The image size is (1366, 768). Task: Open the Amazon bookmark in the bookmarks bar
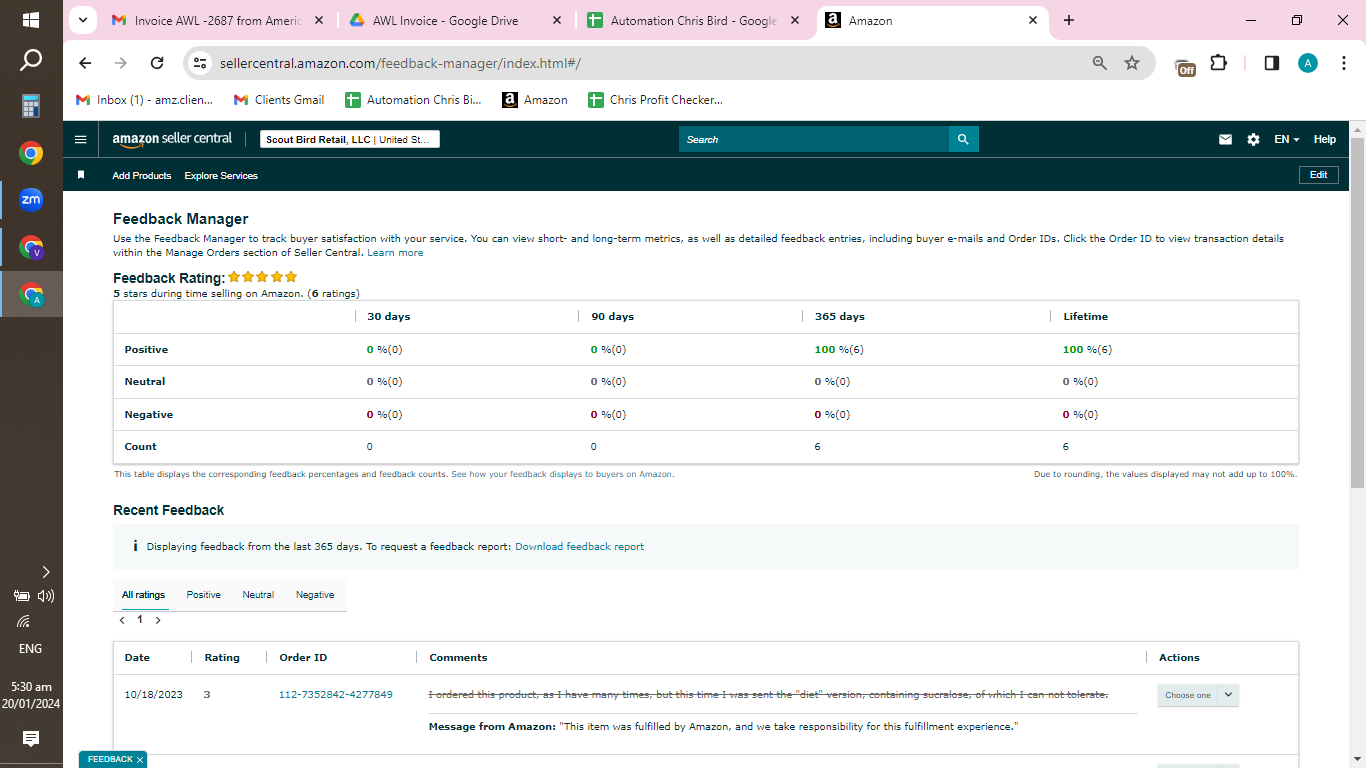point(535,100)
